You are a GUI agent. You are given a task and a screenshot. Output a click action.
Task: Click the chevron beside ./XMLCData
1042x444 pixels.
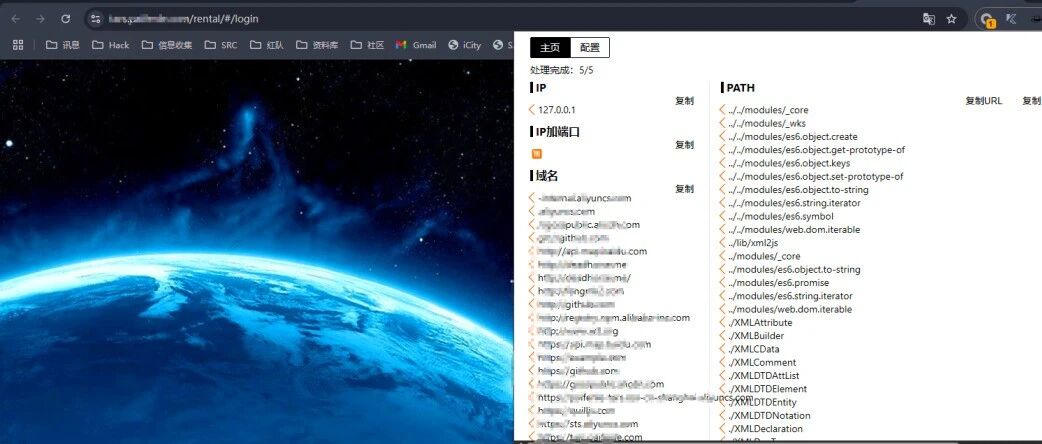point(722,349)
